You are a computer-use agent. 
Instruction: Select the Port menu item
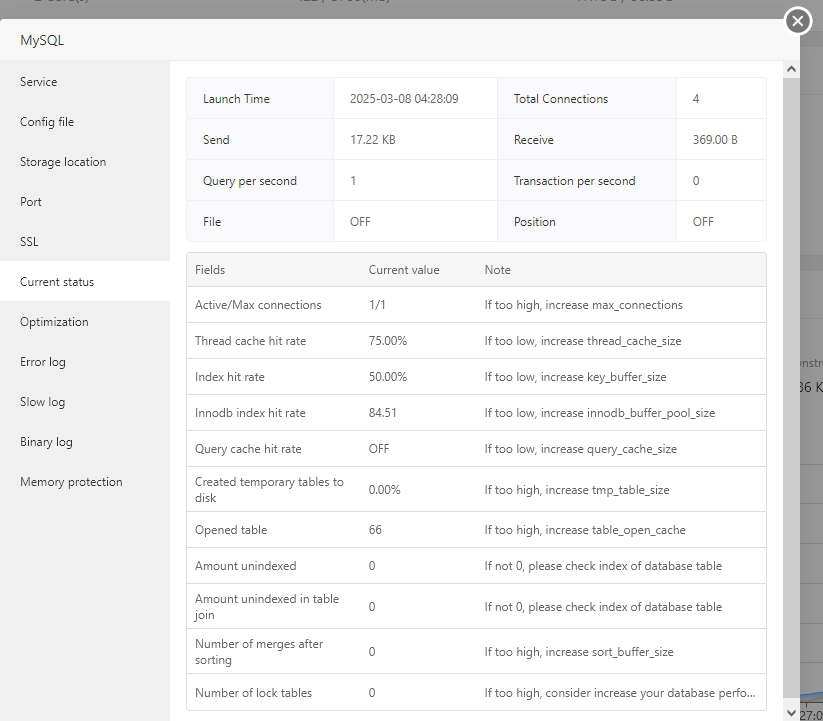31,202
